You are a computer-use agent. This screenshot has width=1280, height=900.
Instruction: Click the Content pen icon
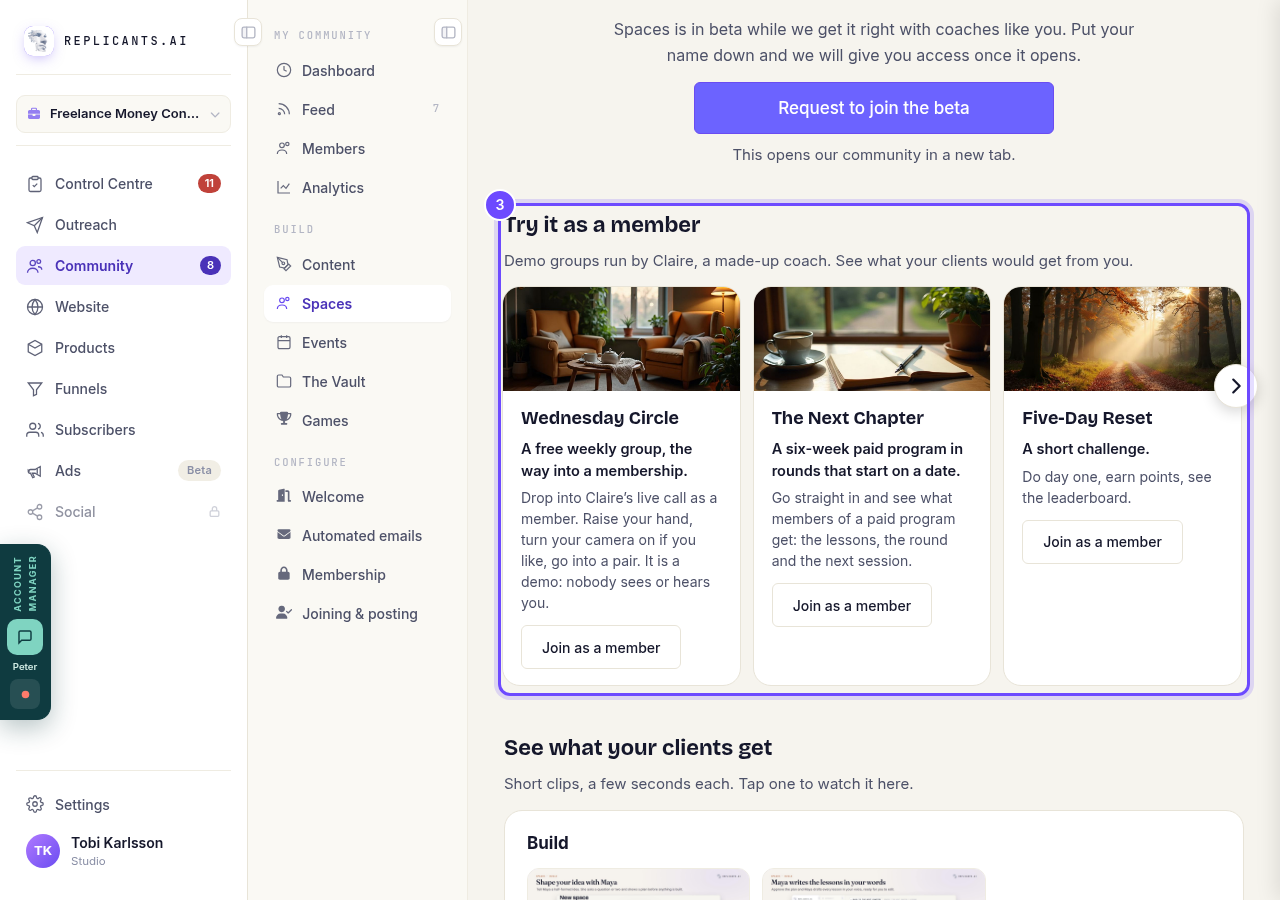coord(284,265)
